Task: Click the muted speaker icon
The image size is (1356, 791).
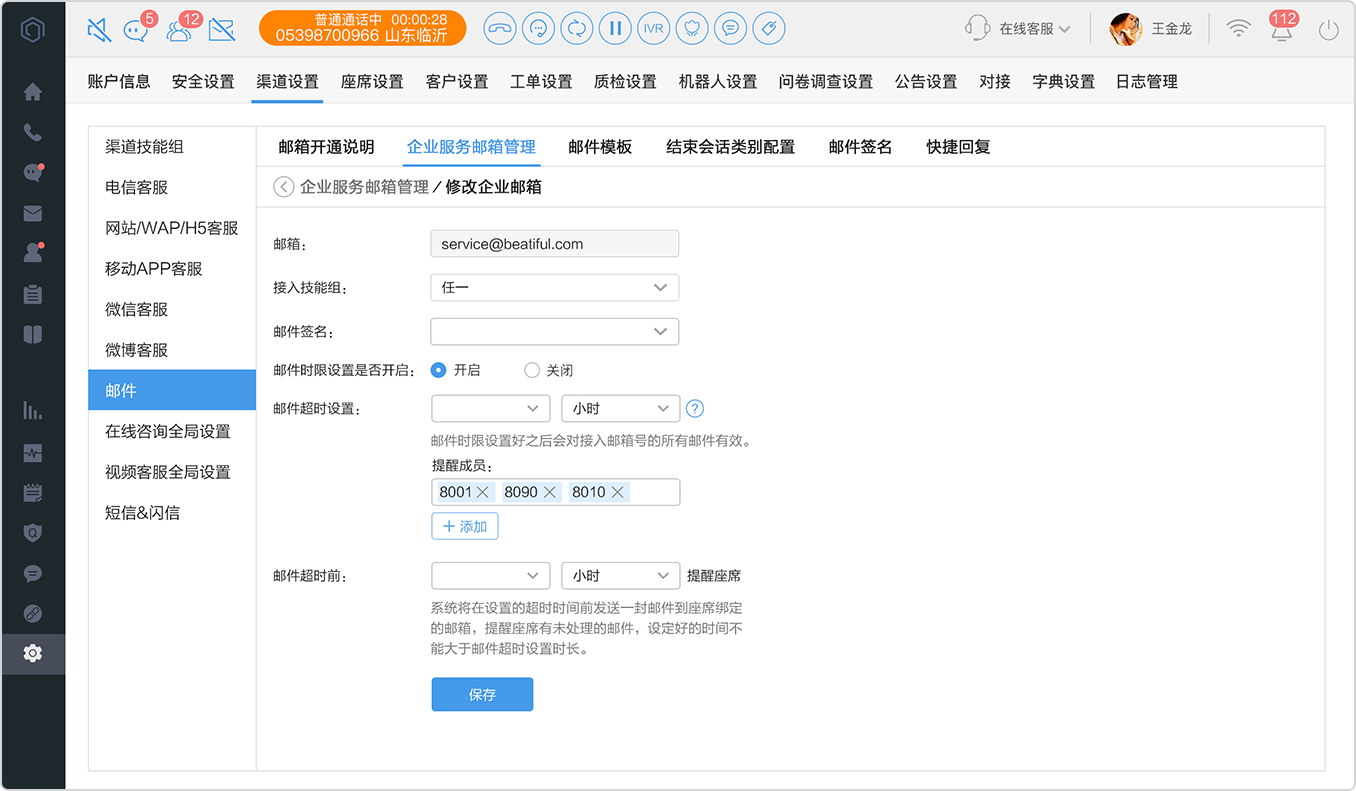Action: pos(99,29)
